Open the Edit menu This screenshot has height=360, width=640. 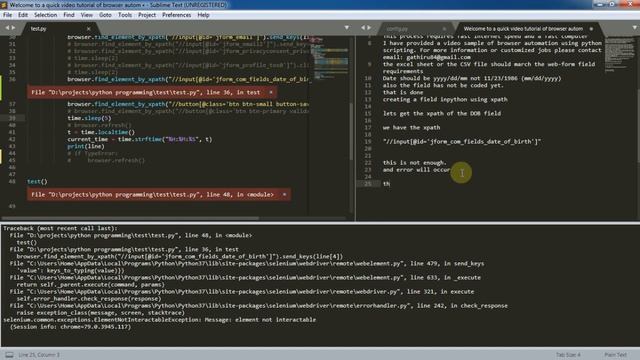click(23, 15)
